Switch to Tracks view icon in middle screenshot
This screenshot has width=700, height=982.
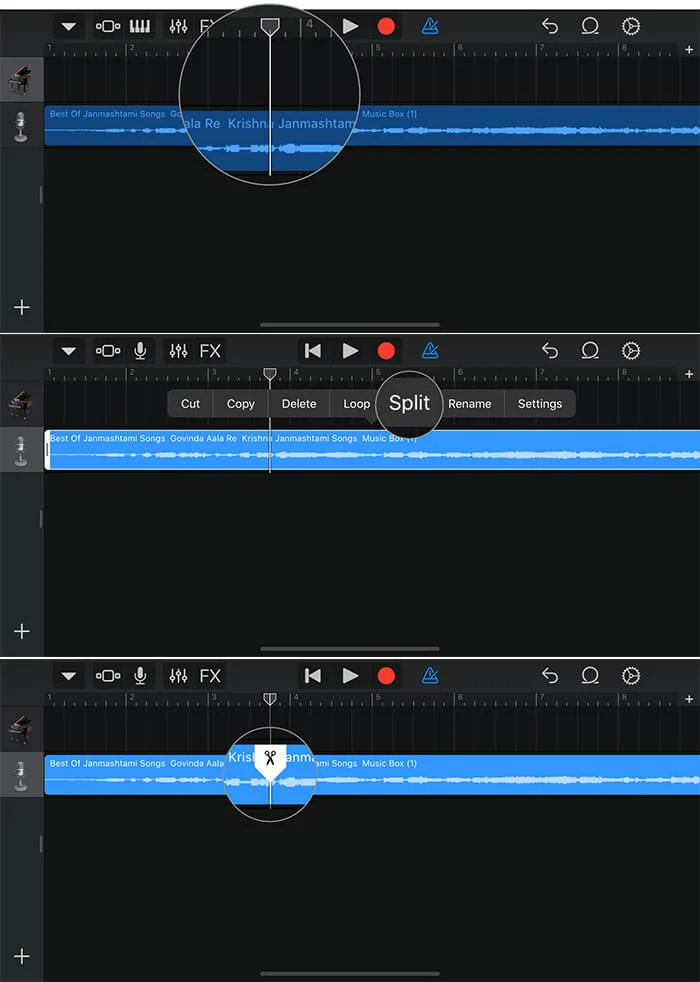point(108,351)
